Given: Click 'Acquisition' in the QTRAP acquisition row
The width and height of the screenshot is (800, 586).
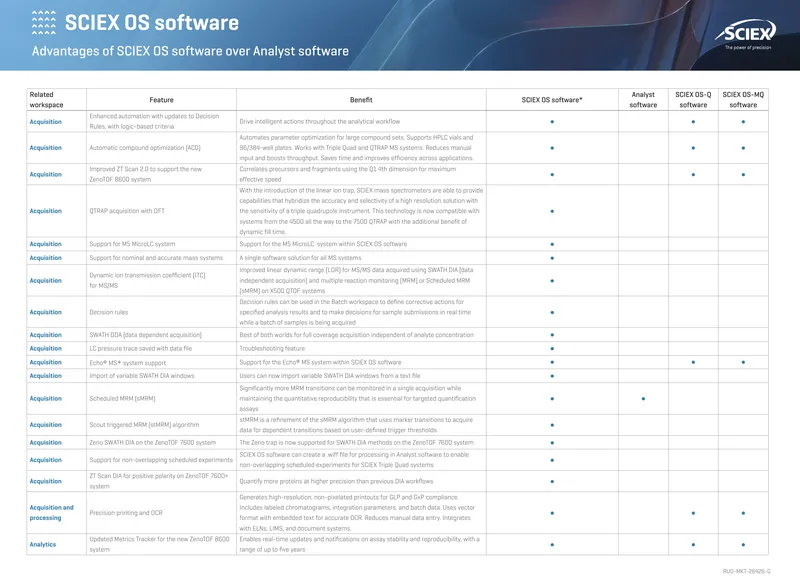Looking at the screenshot, I should point(45,211).
